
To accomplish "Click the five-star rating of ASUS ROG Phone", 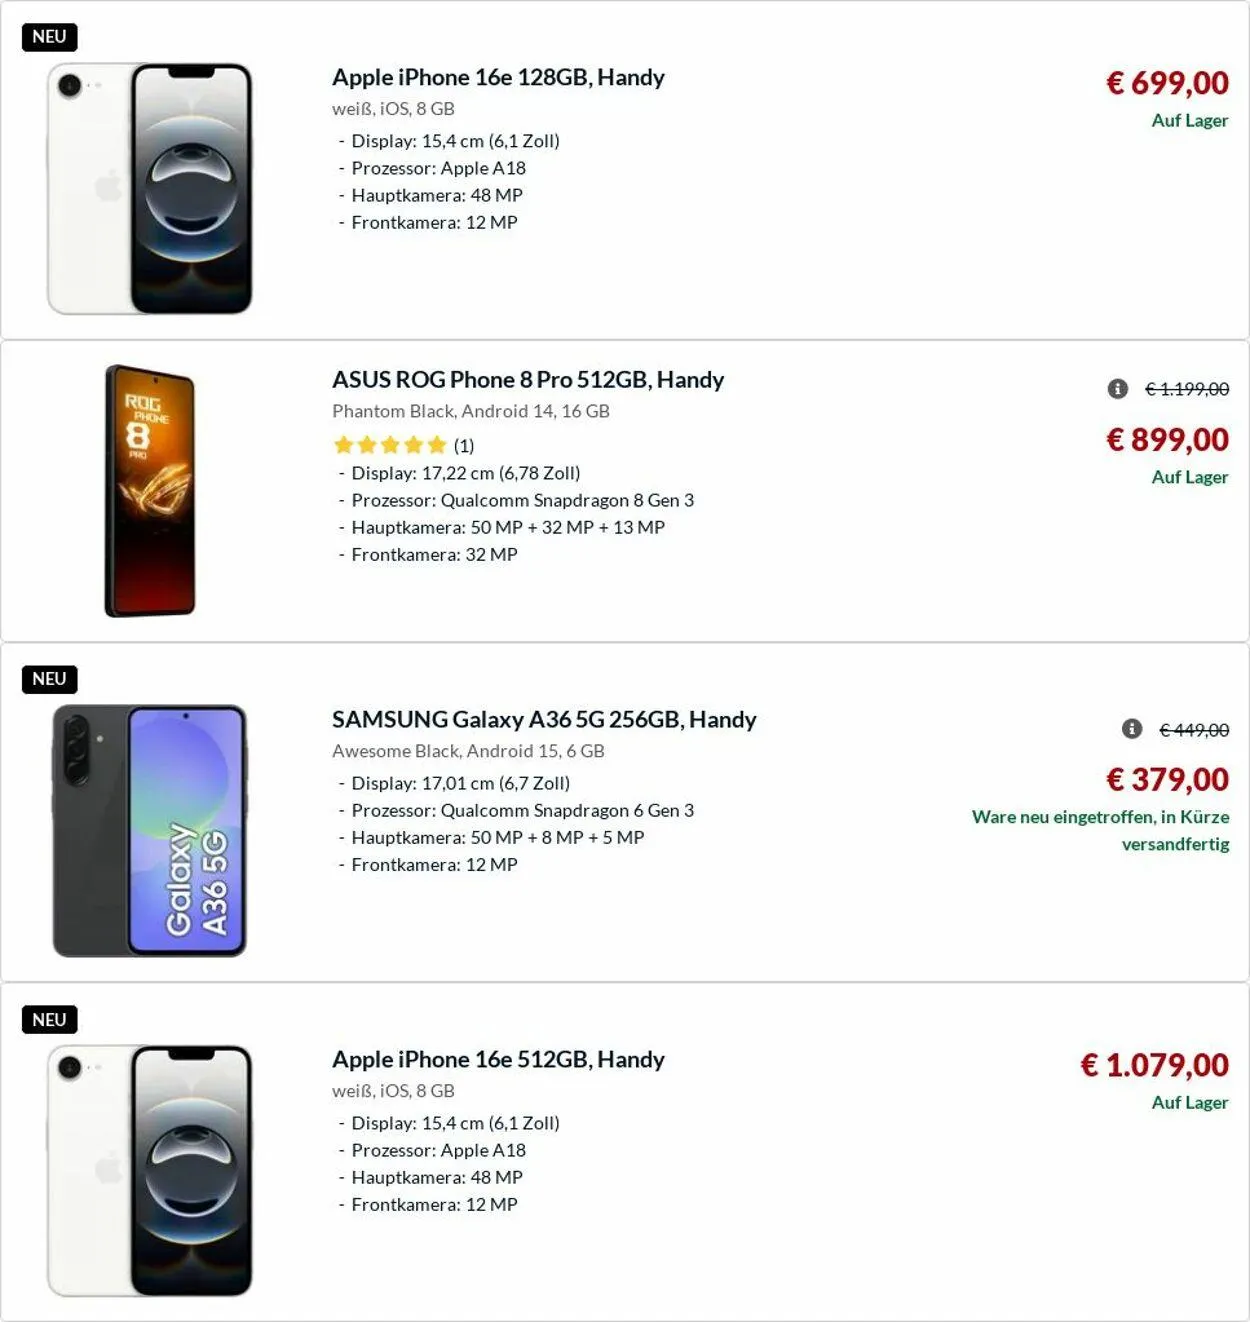I will [x=390, y=445].
